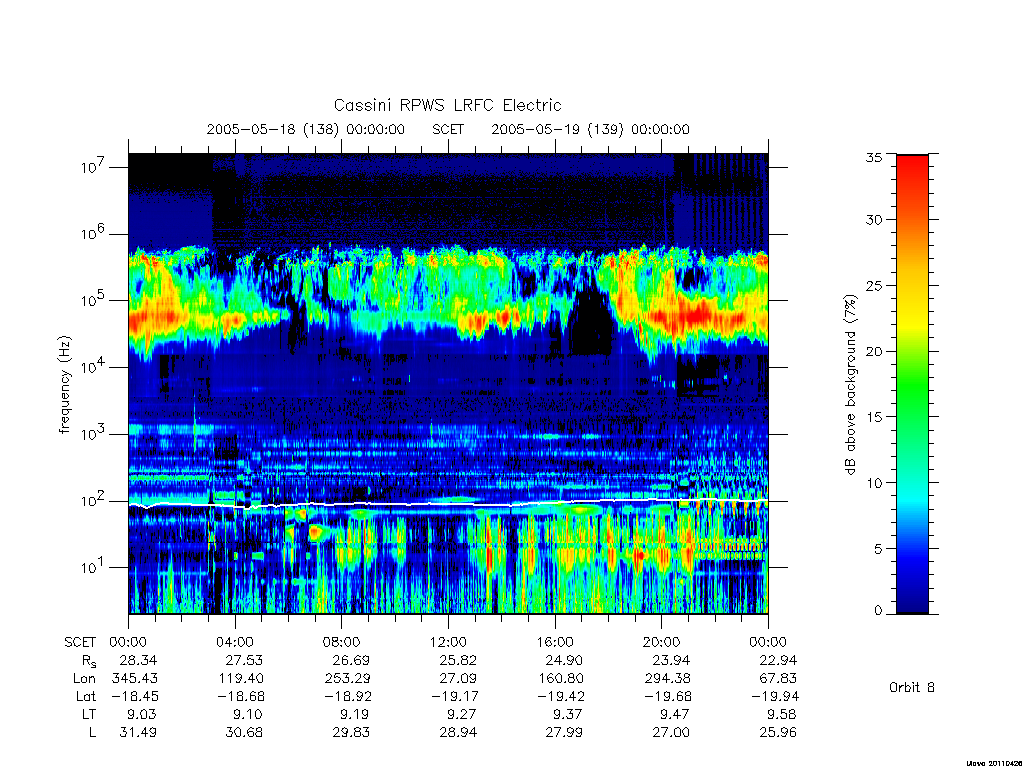The image size is (1024, 768).
Task: Click the plot title Cassini RPWS LRFC Electric
Action: (447, 105)
